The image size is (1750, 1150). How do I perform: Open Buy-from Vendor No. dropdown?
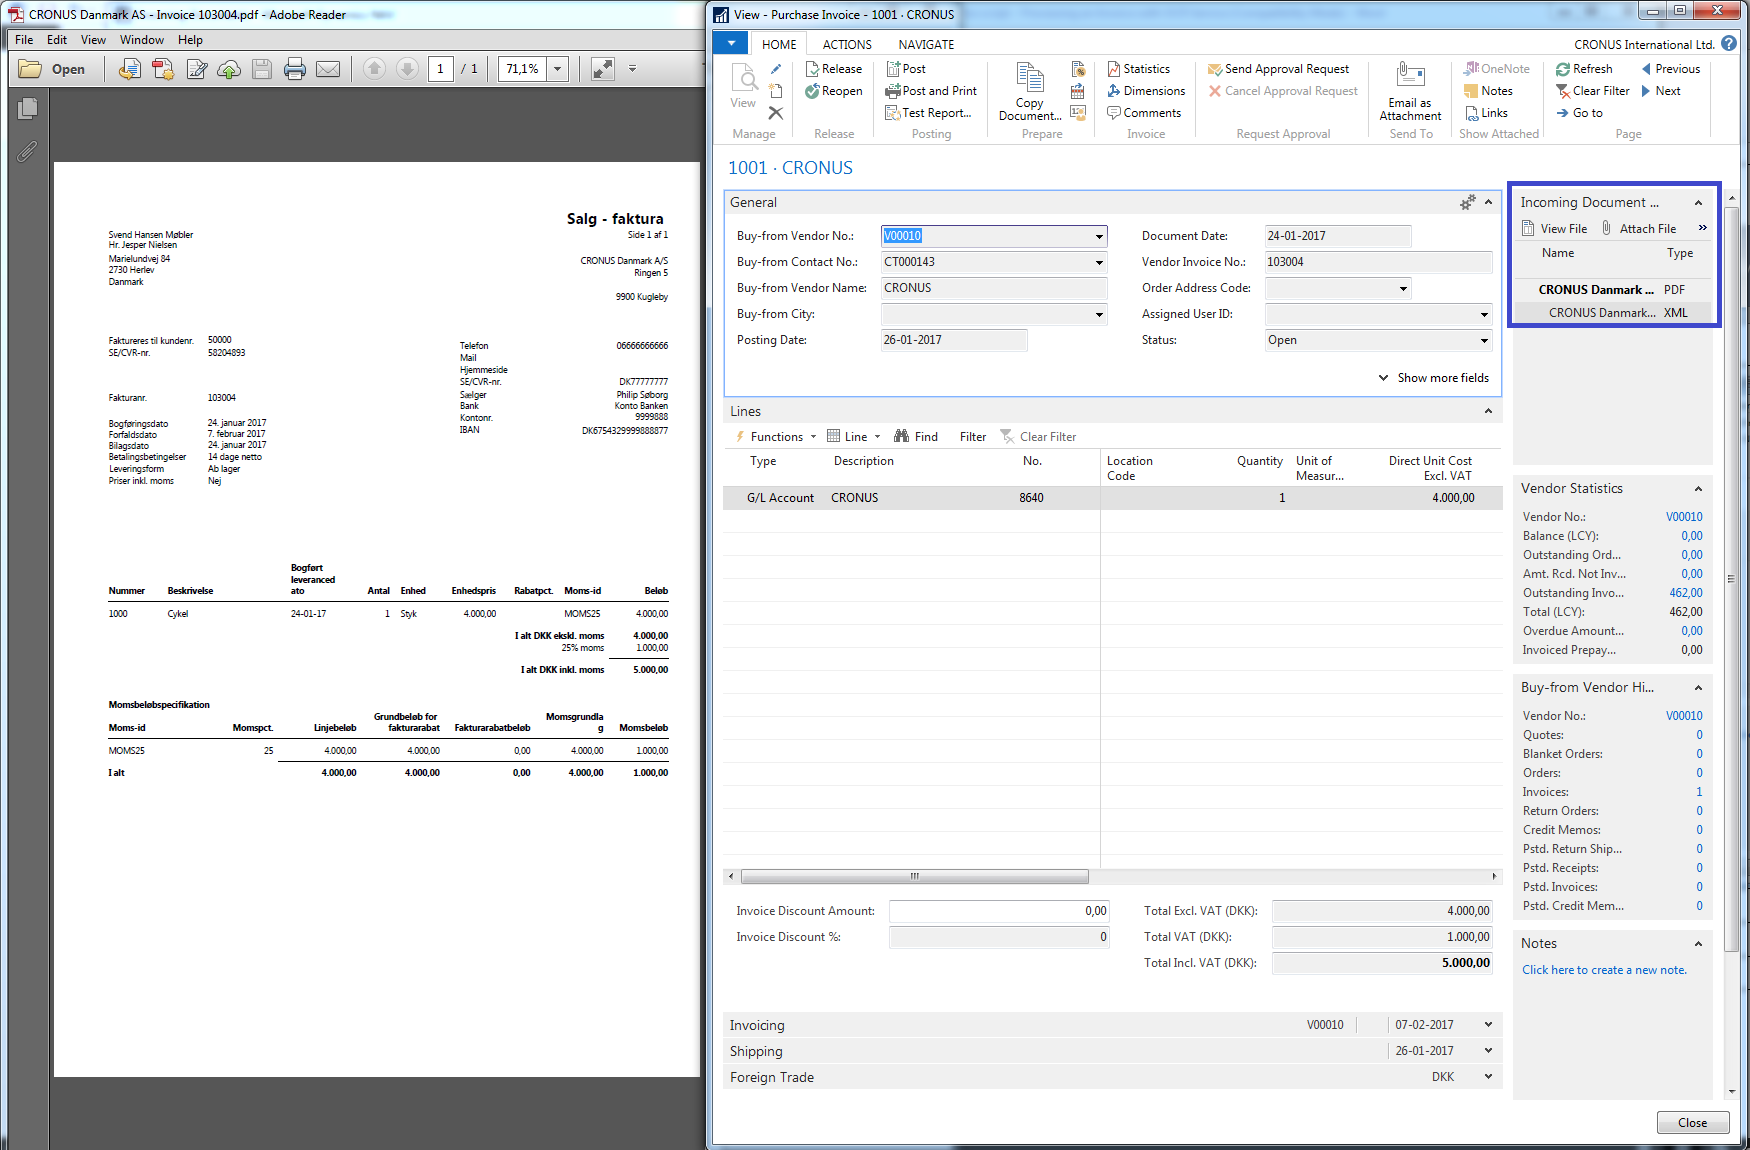(1099, 237)
